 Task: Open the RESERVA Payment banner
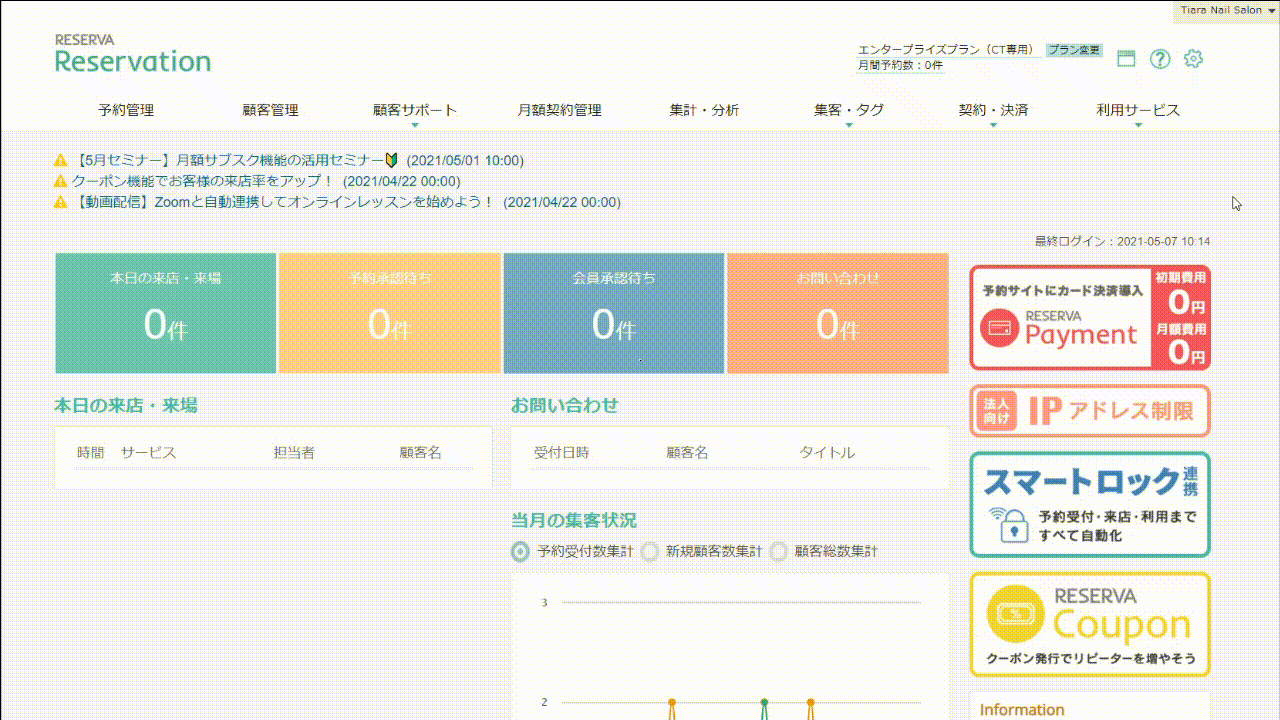click(1090, 318)
